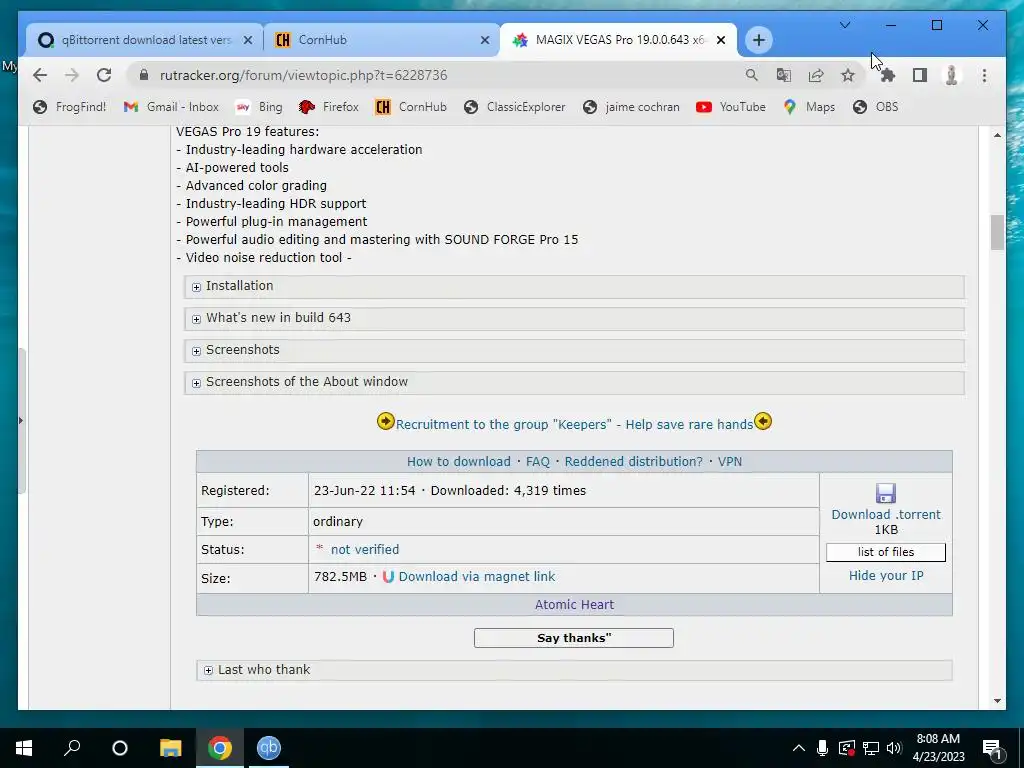
Task: Open the FrogFind! bookmark
Action: (69, 107)
